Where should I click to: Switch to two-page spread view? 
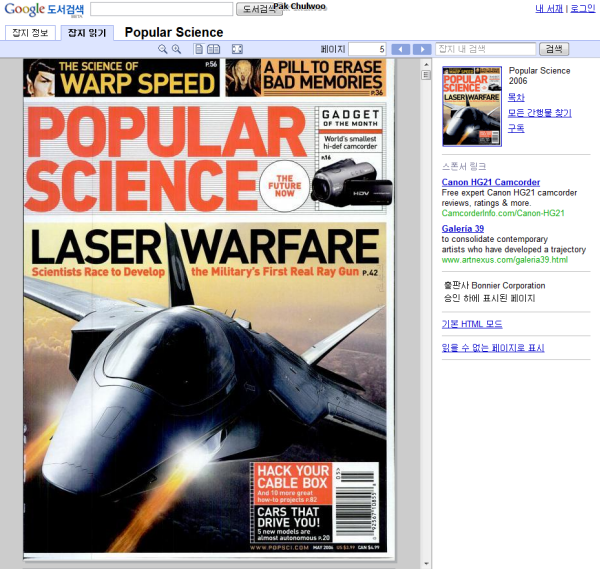tap(214, 49)
